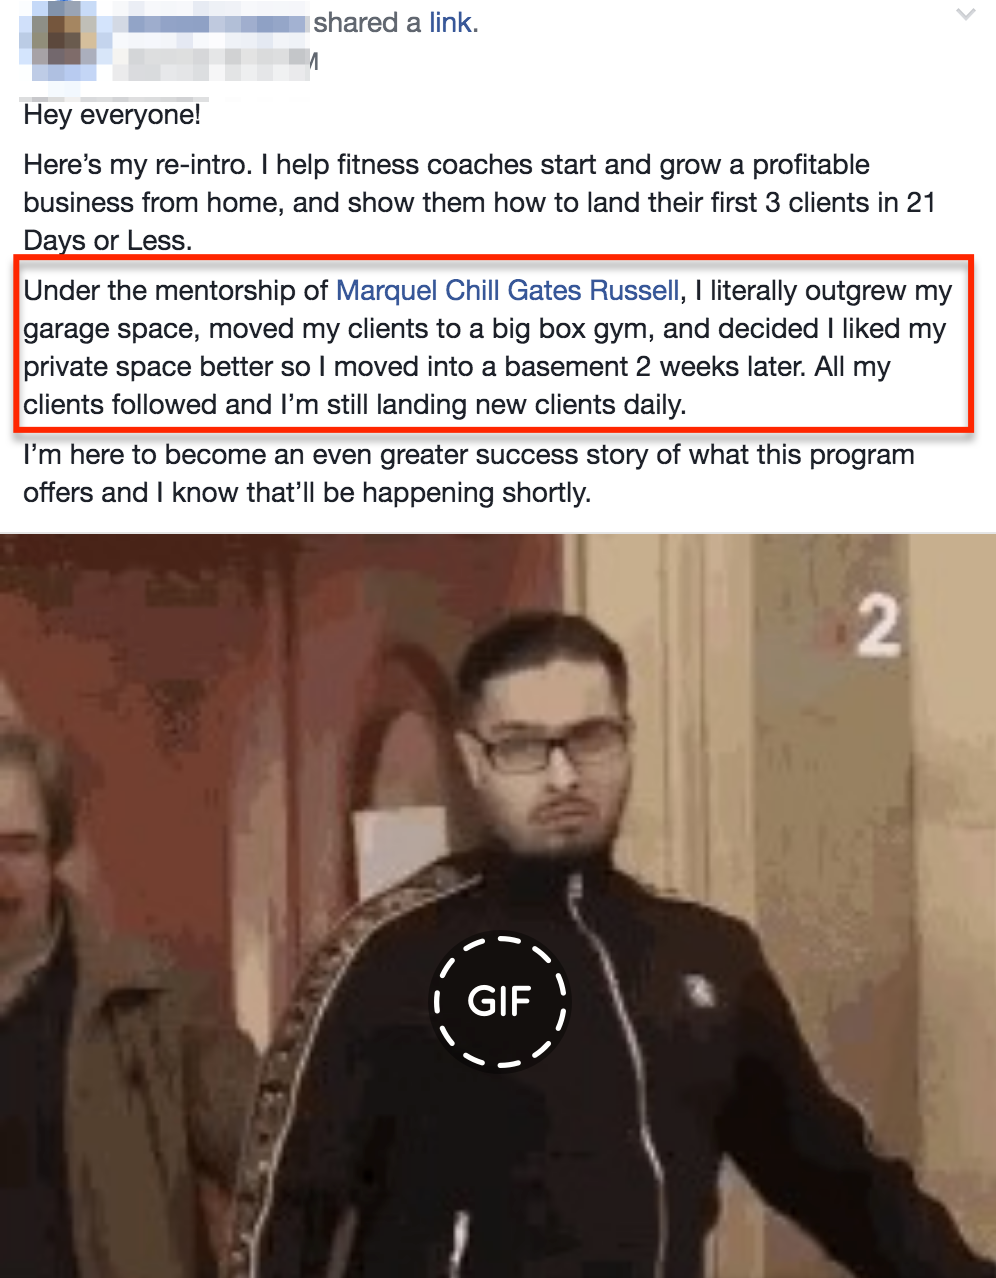Click the "Days or Less." text line
The image size is (996, 1278).
106,240
